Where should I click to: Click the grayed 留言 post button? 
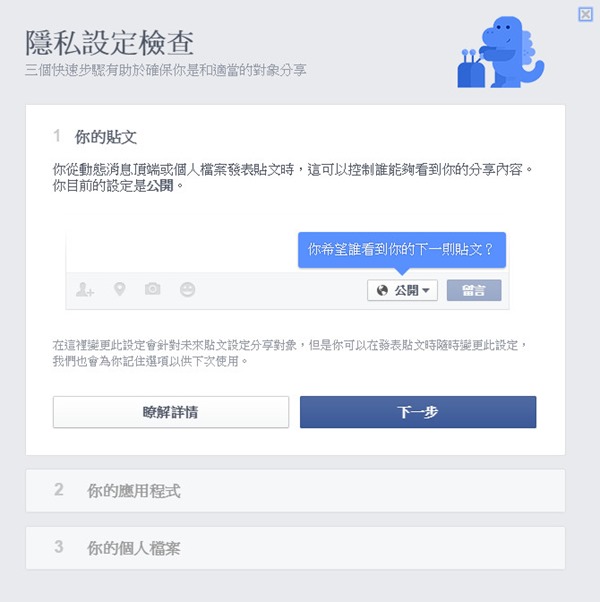(x=474, y=290)
